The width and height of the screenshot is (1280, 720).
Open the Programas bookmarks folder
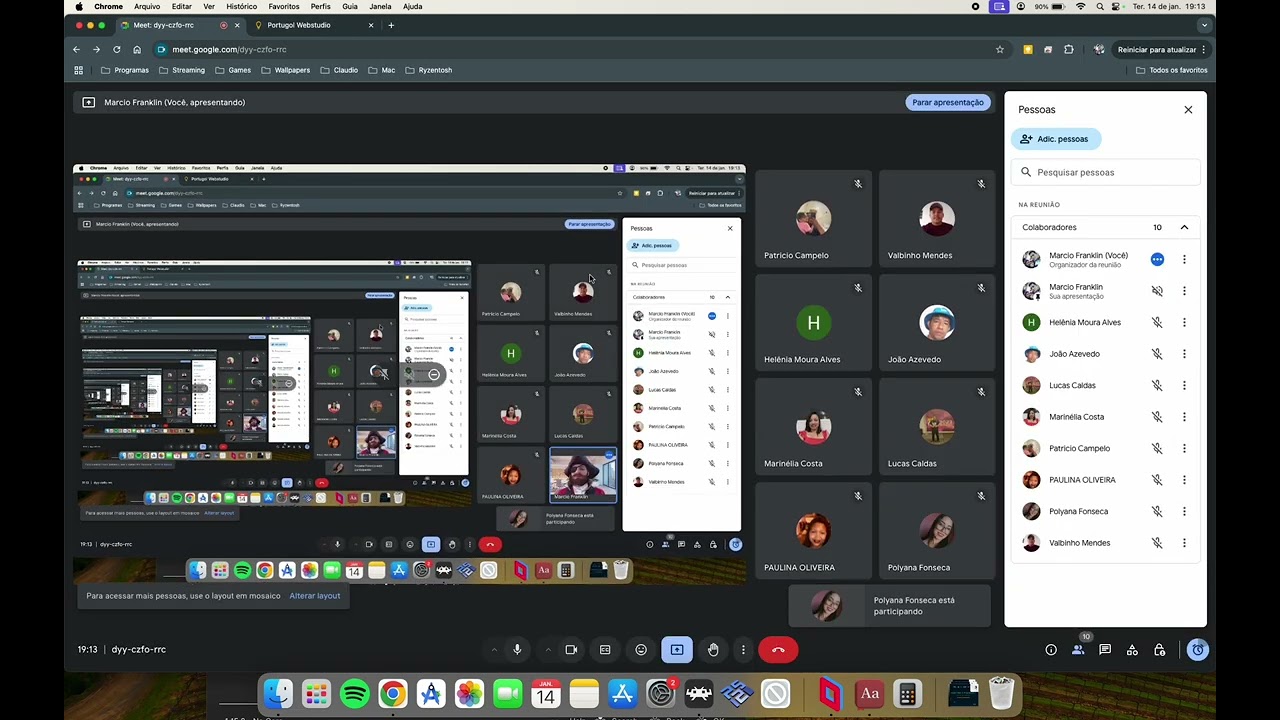pyautogui.click(x=125, y=70)
